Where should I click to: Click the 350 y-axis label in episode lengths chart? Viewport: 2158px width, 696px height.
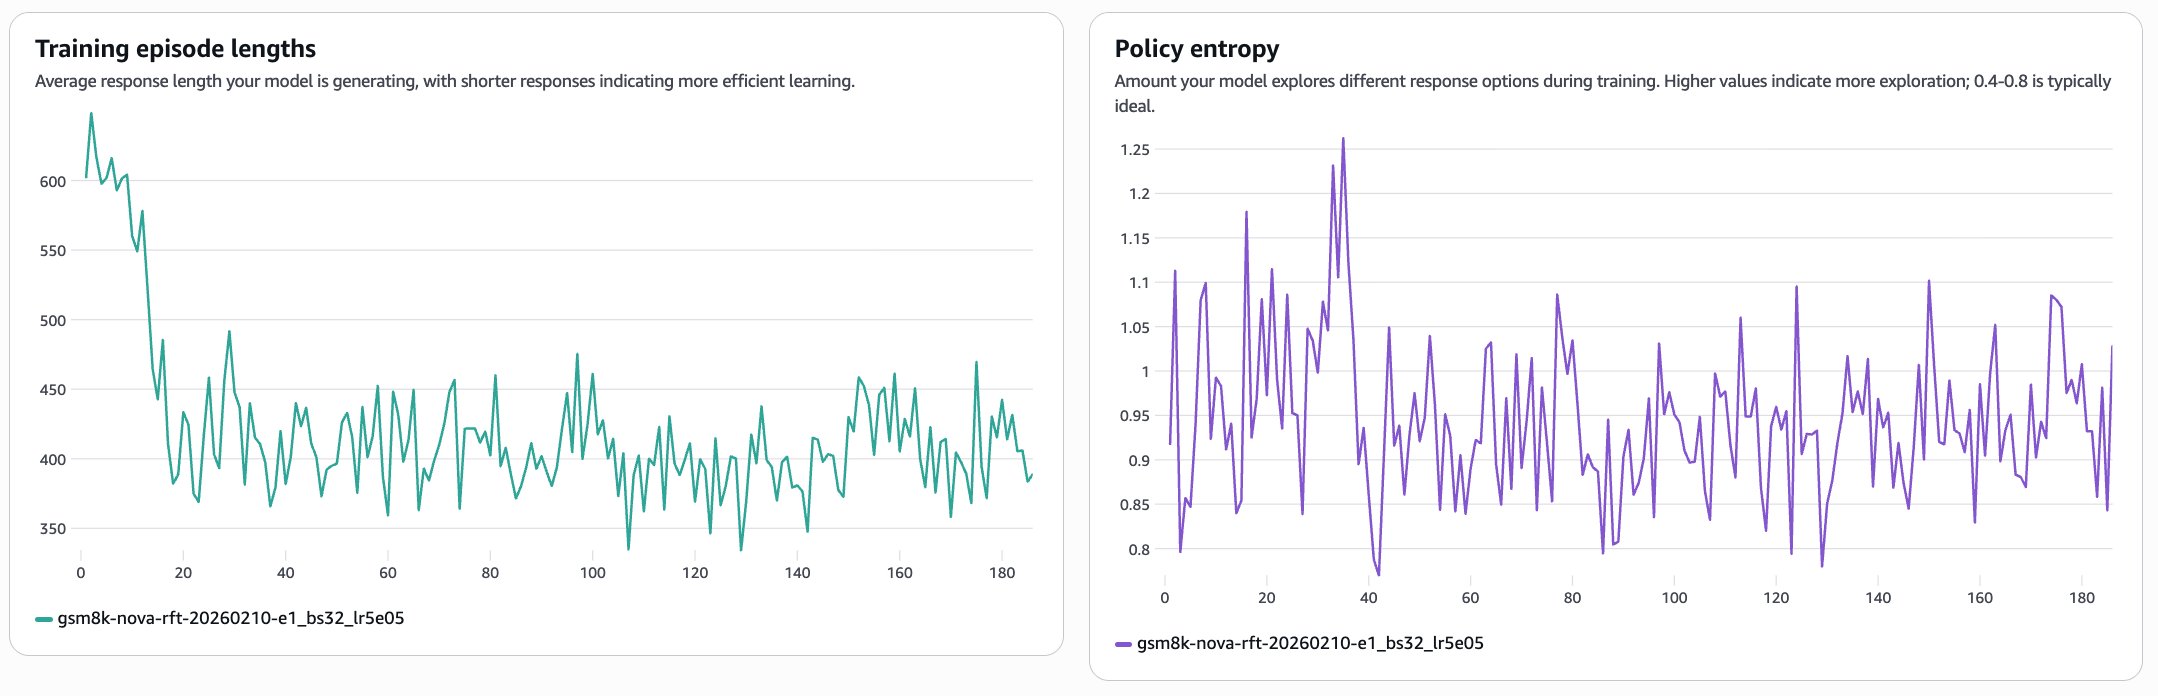coord(53,529)
